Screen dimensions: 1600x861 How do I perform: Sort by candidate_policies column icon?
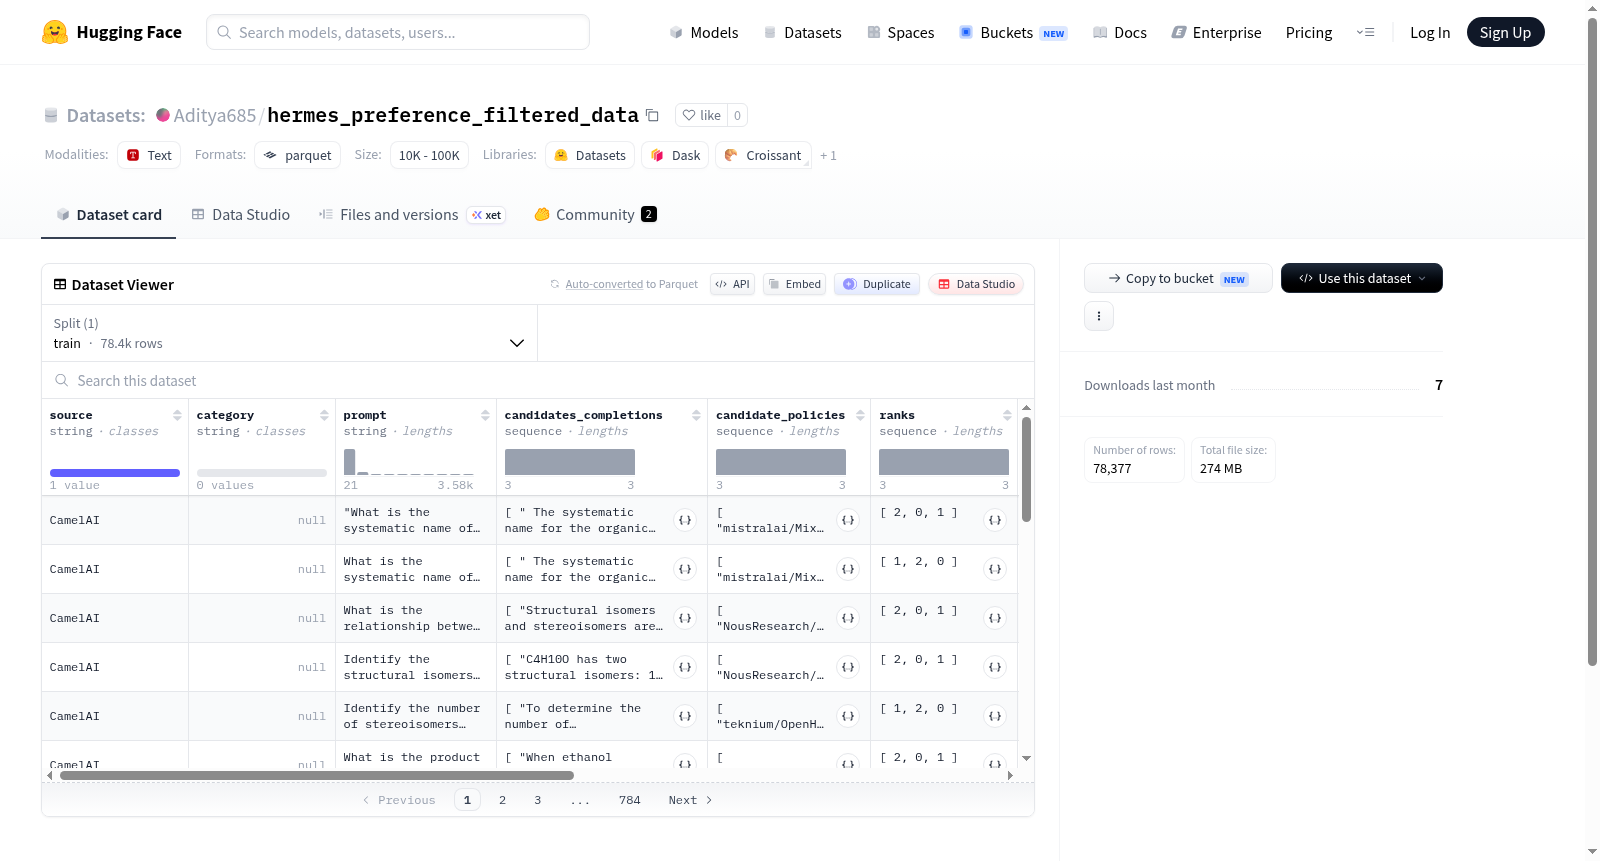click(860, 415)
